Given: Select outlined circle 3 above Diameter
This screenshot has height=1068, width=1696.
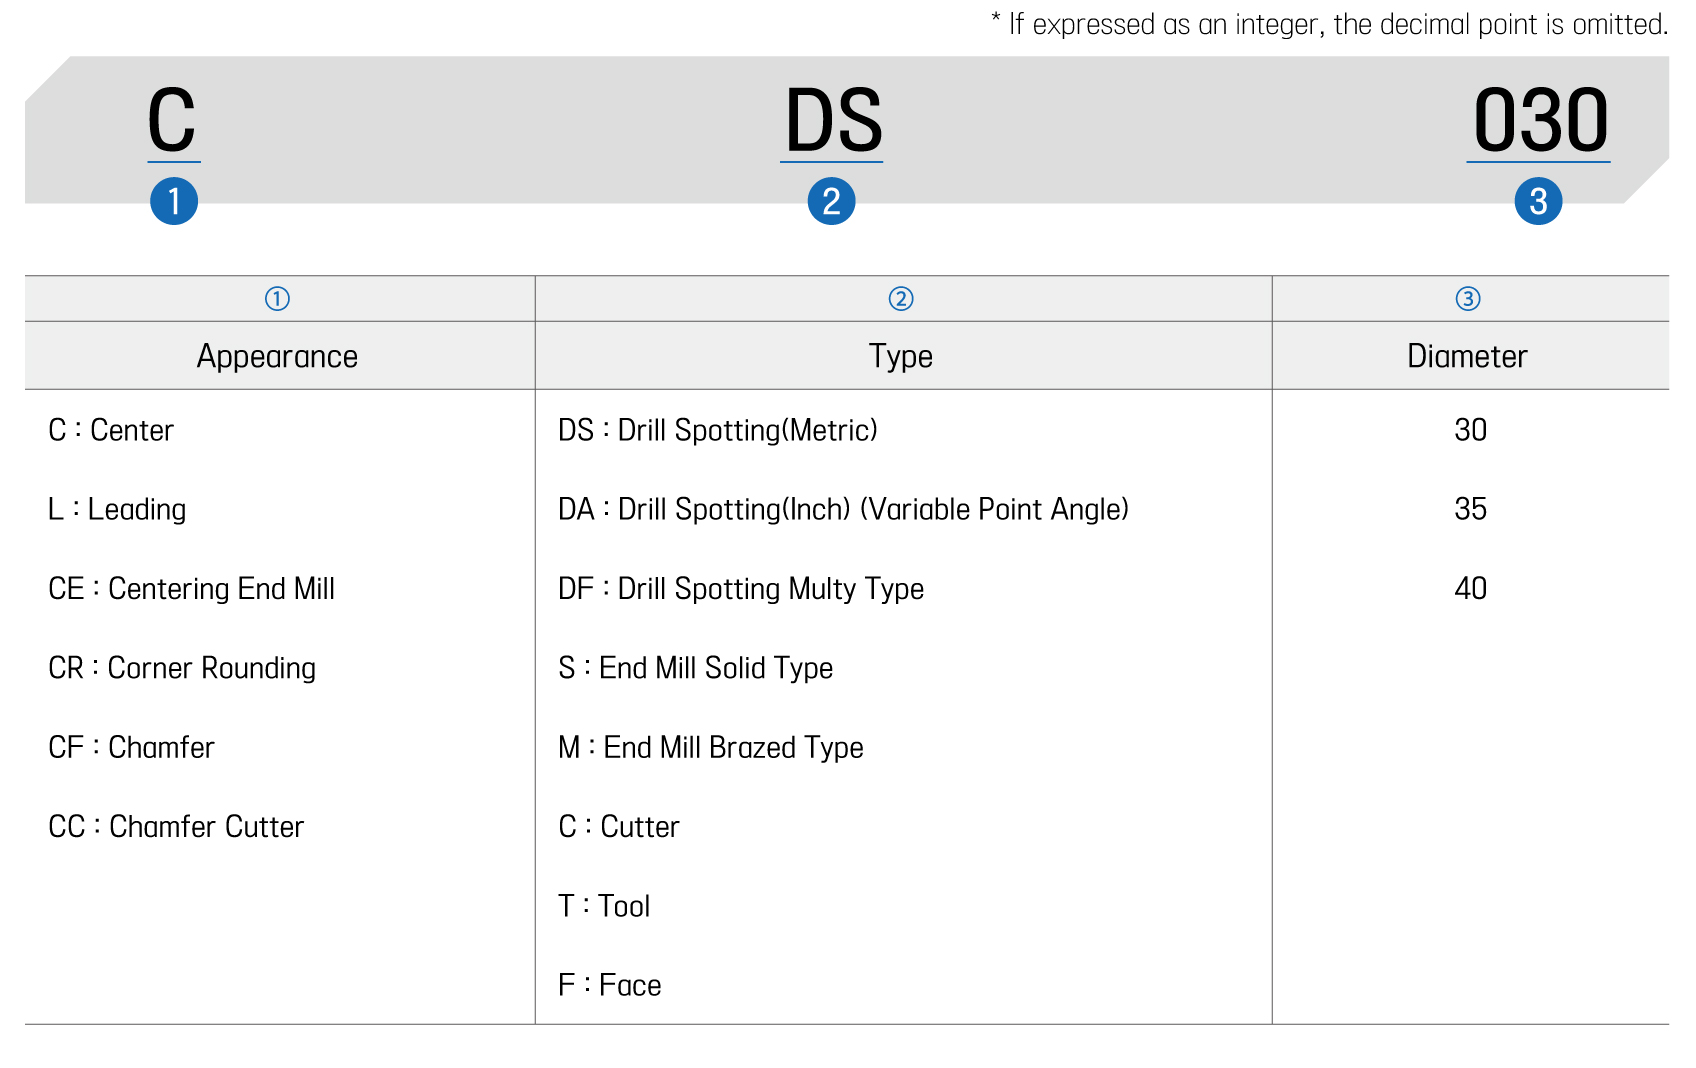Looking at the screenshot, I should (1468, 299).
